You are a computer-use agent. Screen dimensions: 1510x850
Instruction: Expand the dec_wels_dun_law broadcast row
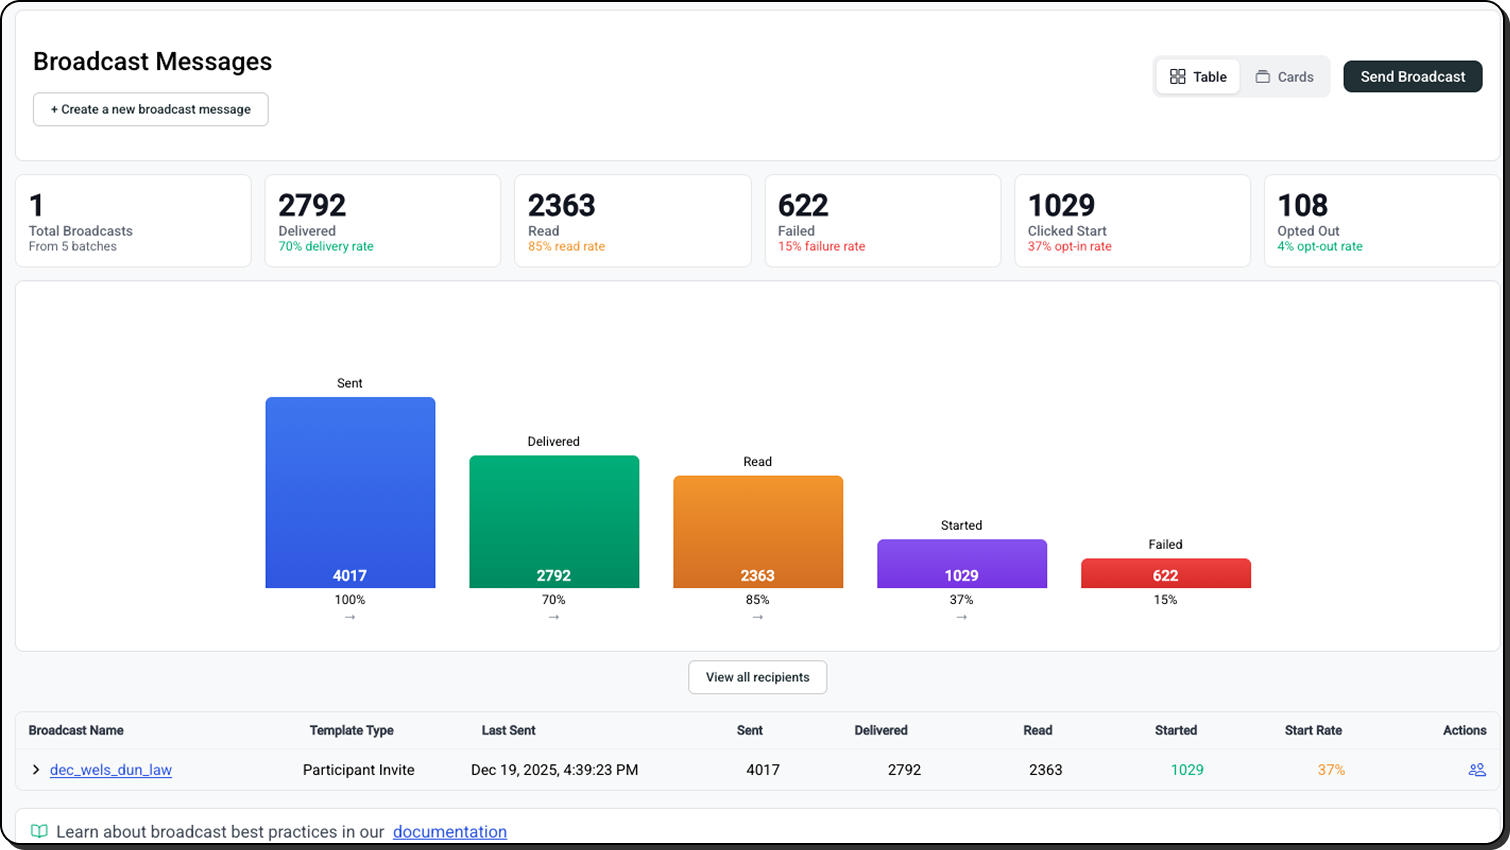[x=36, y=770]
